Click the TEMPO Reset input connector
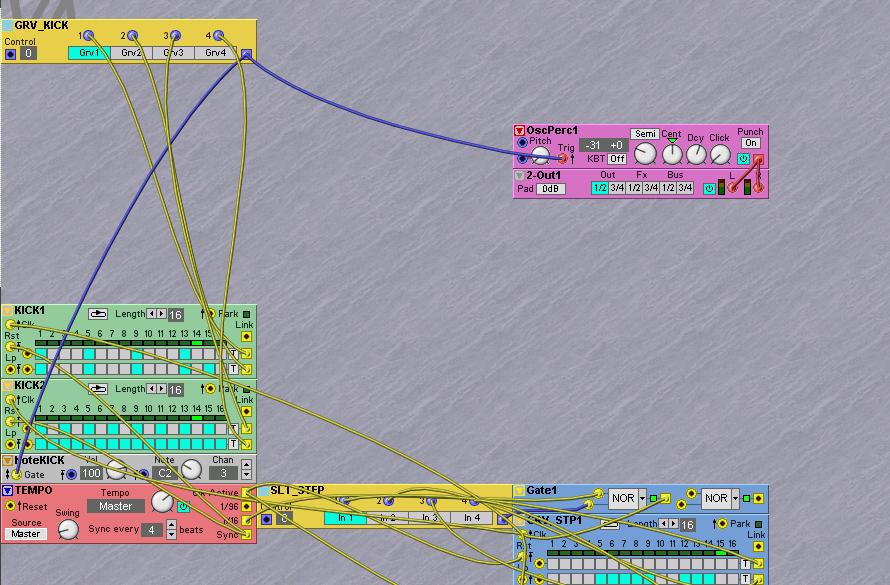The height and width of the screenshot is (585, 890). (x=10, y=507)
